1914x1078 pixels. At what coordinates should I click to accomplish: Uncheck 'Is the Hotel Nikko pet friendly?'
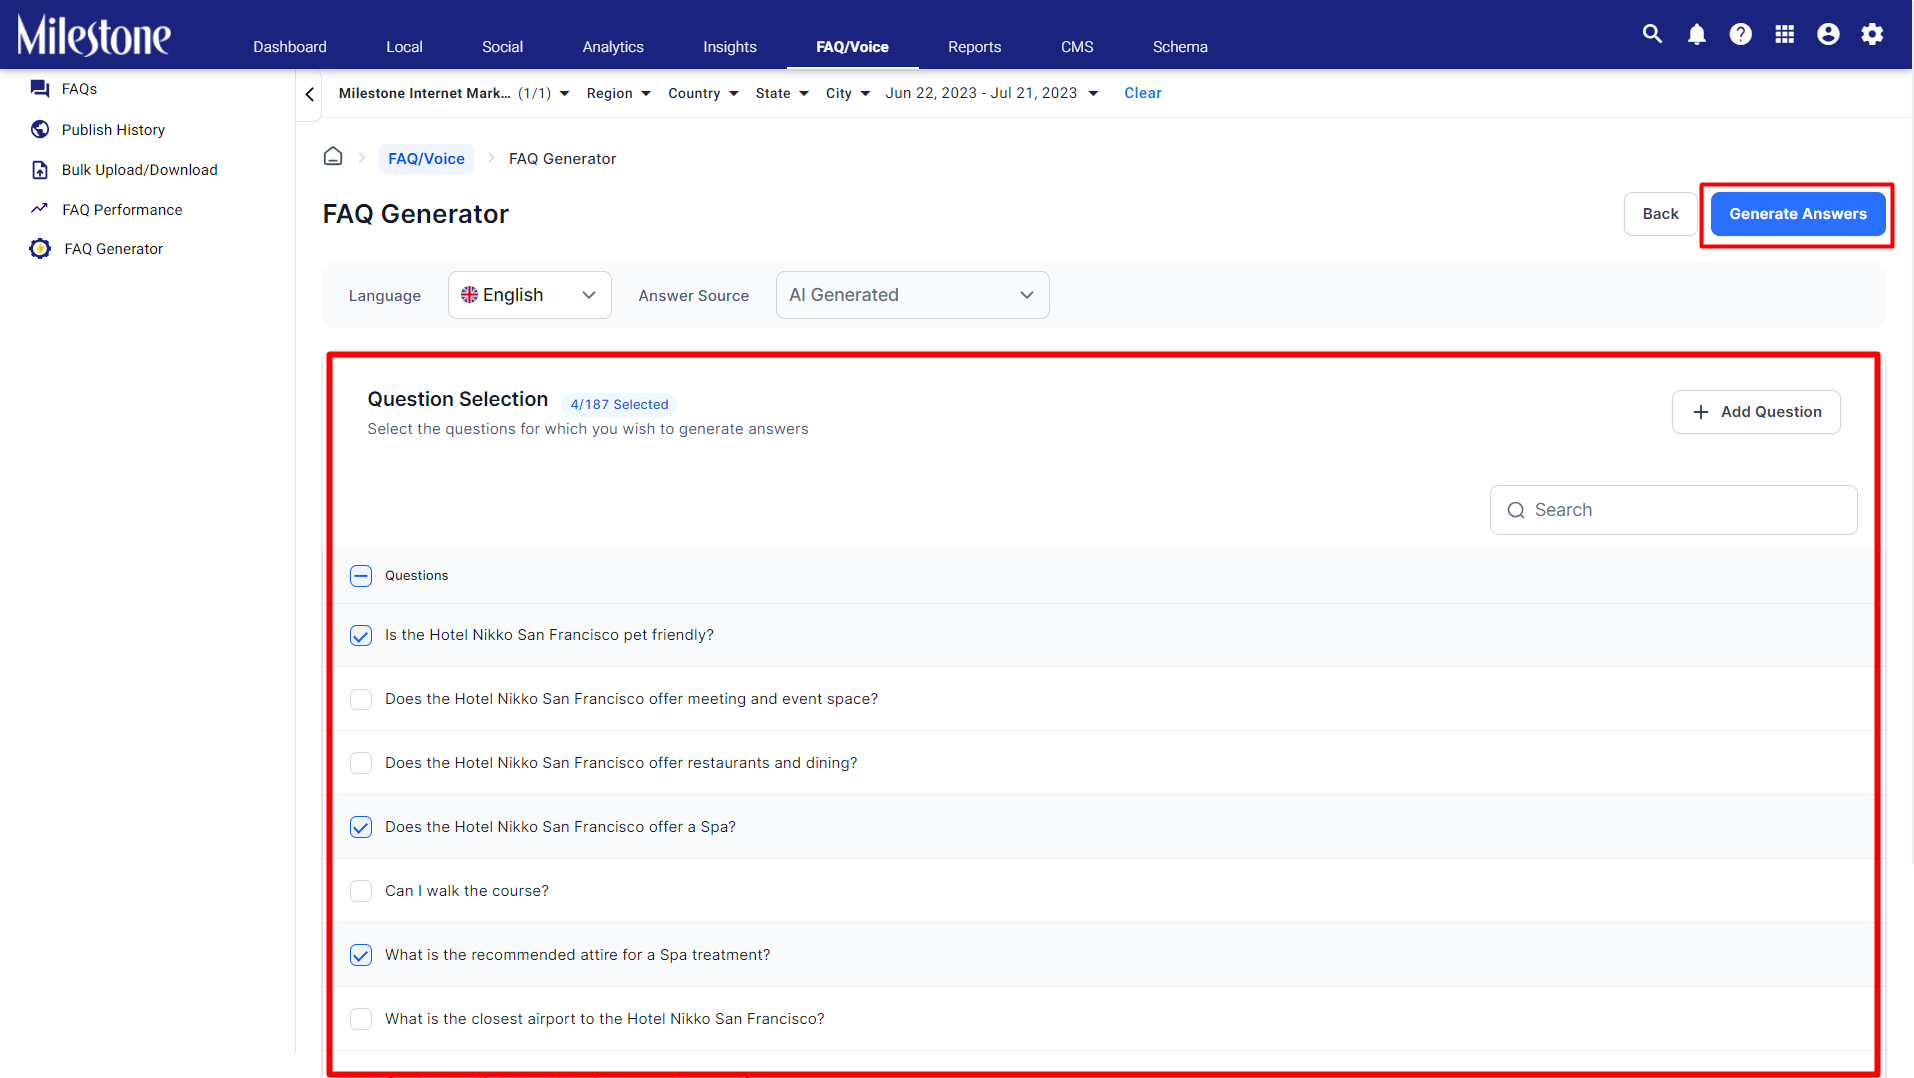(x=361, y=635)
